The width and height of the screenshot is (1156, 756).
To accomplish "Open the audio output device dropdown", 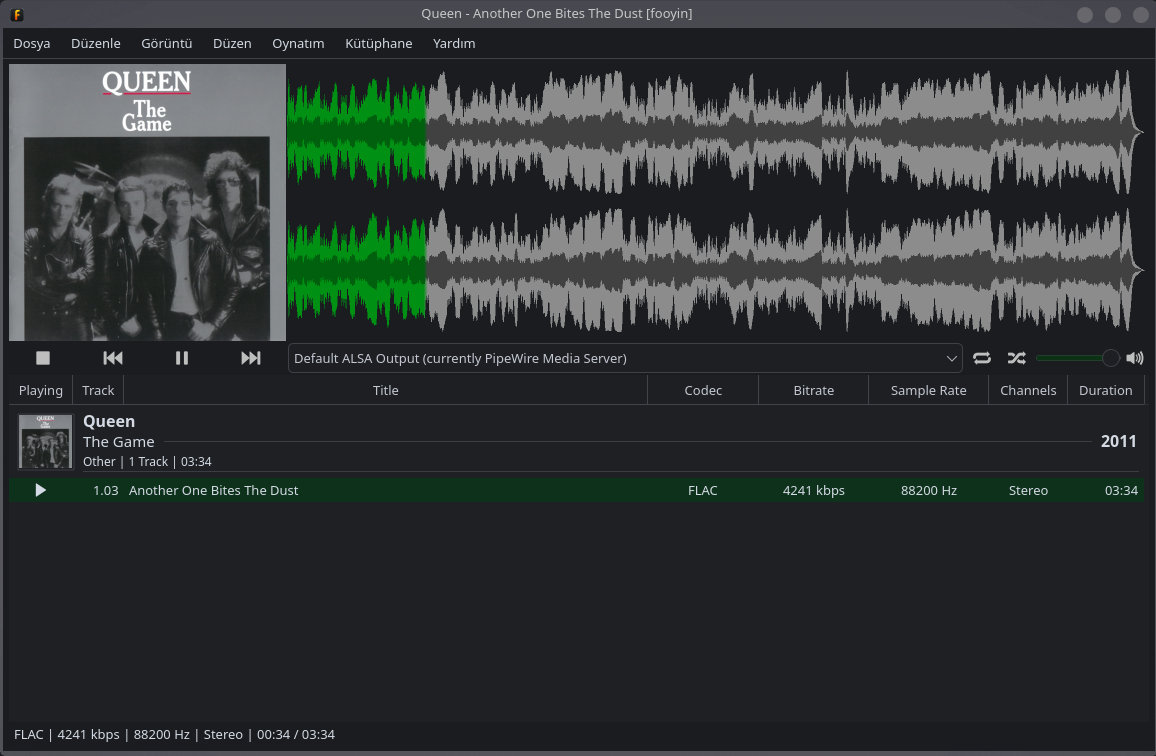I will coord(625,358).
